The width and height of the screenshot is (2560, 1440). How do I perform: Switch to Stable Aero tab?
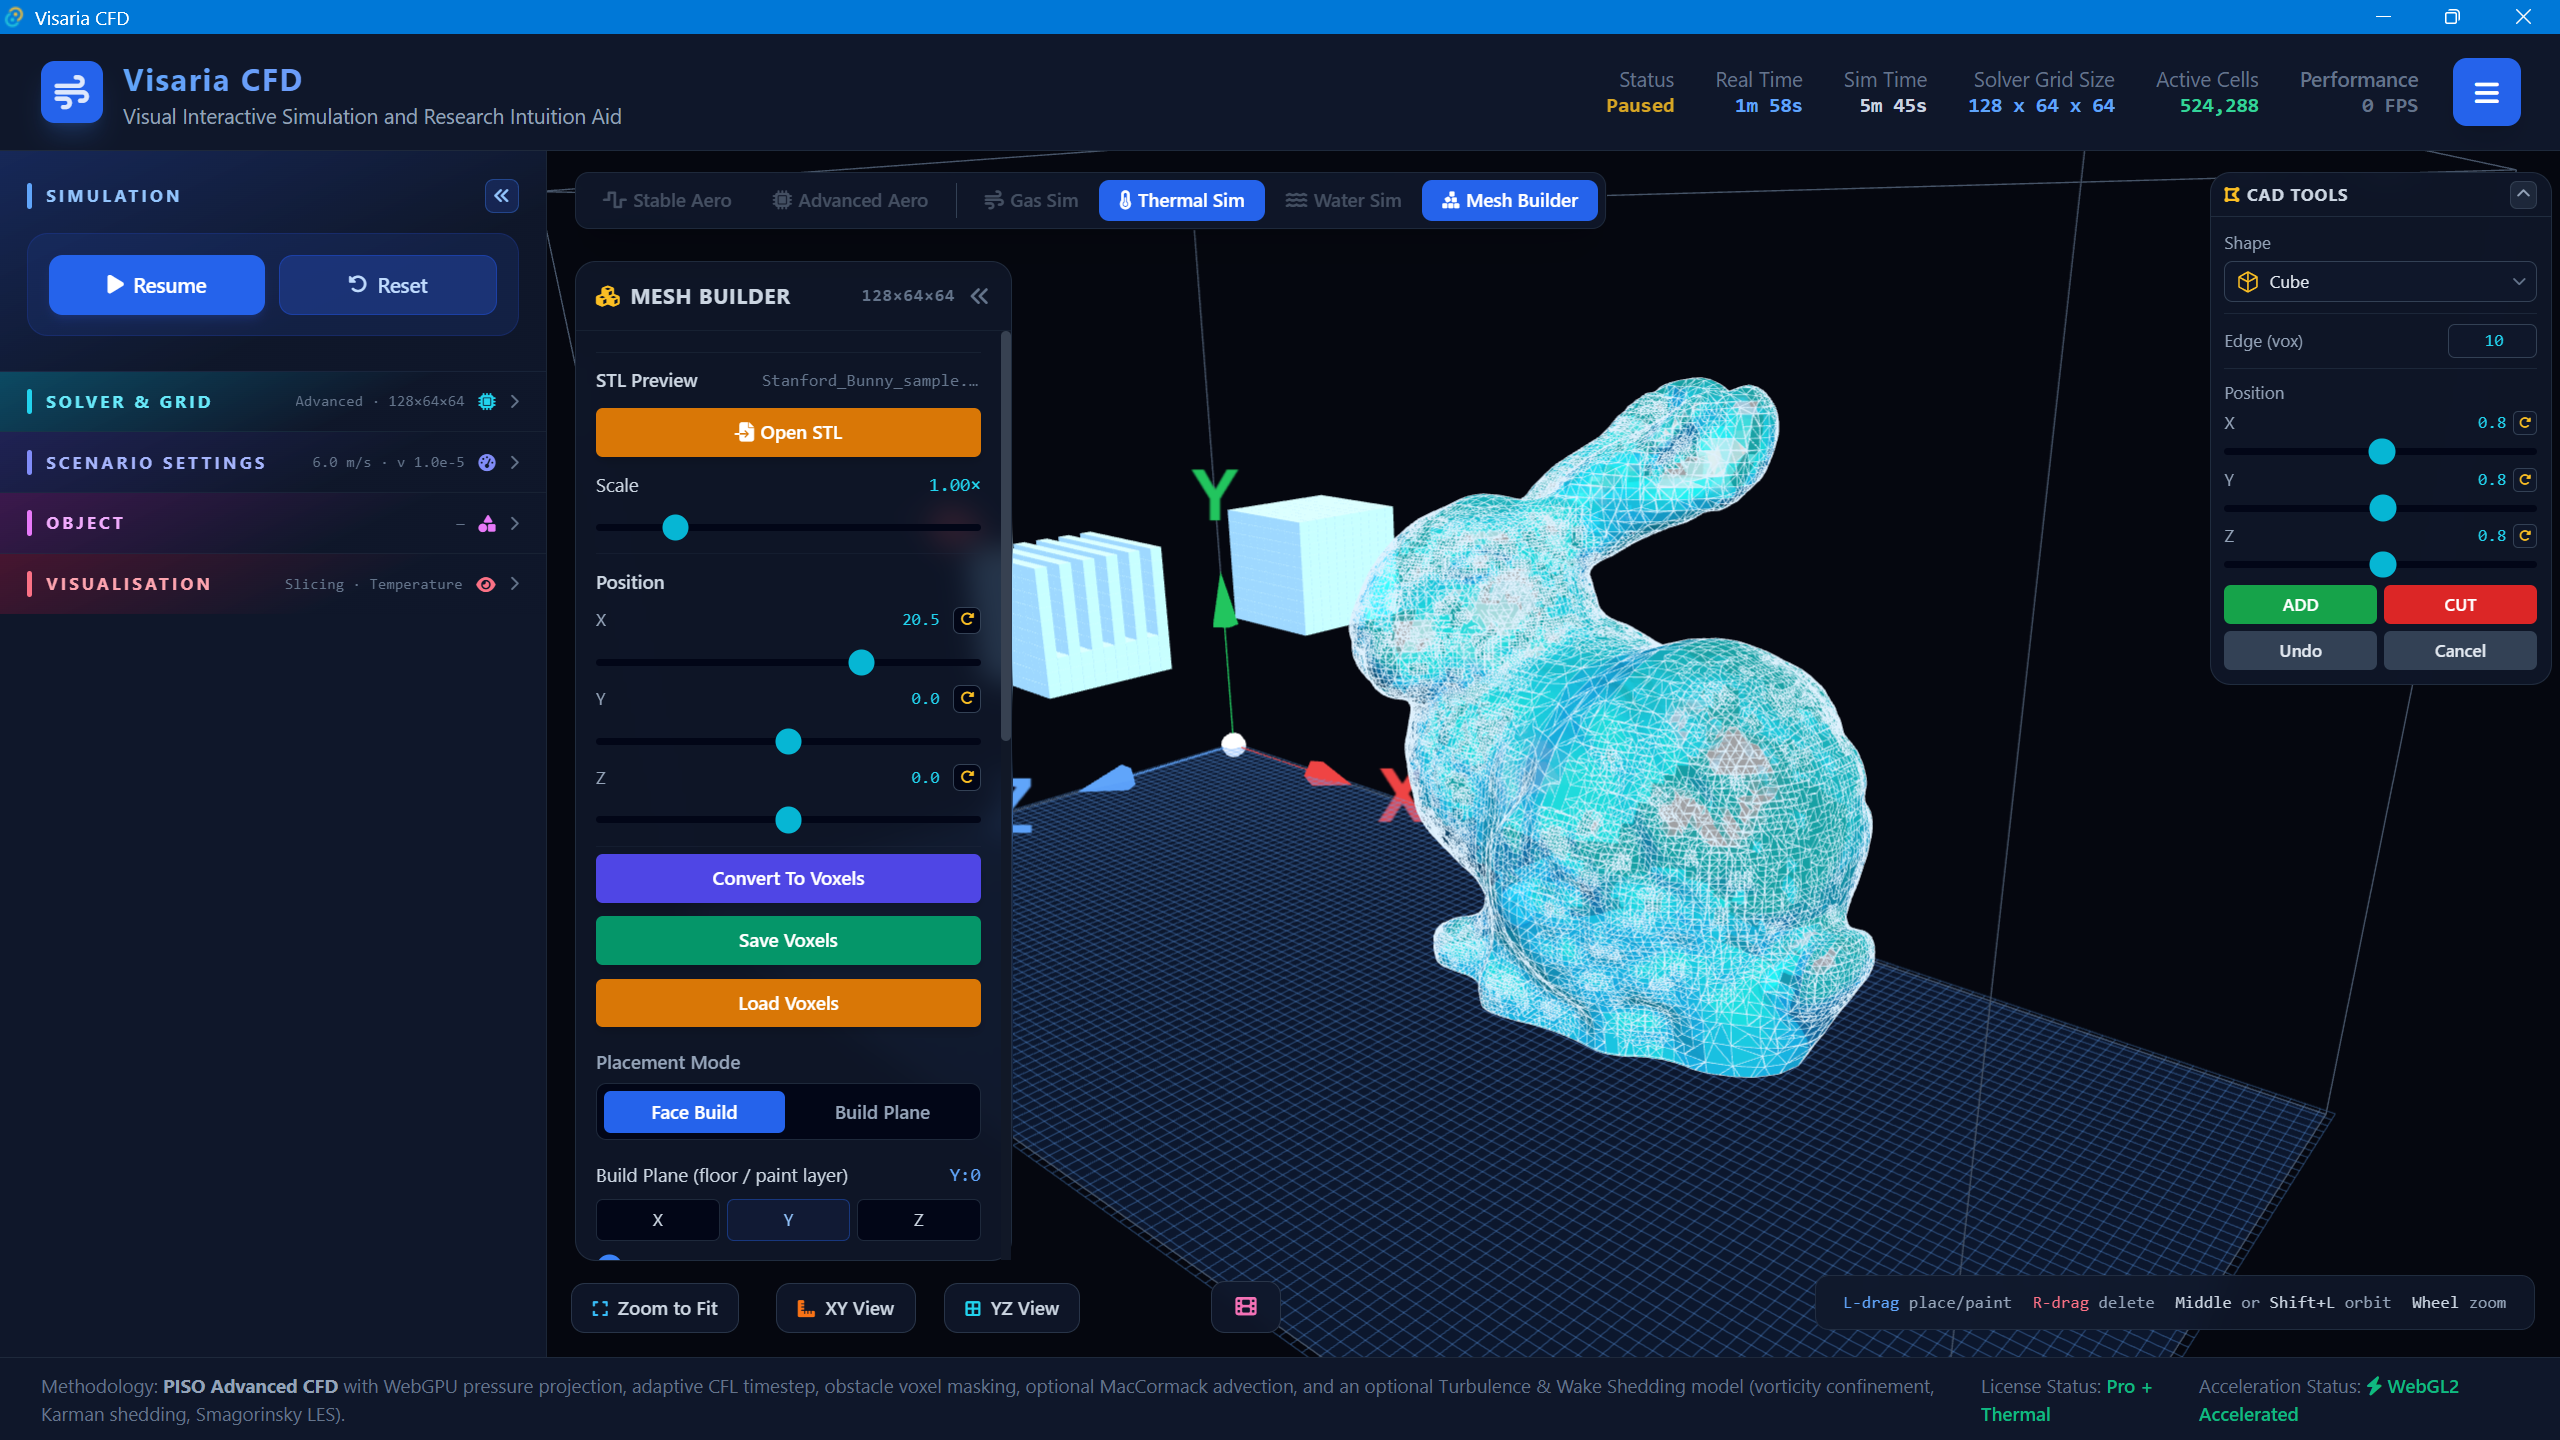pyautogui.click(x=667, y=200)
